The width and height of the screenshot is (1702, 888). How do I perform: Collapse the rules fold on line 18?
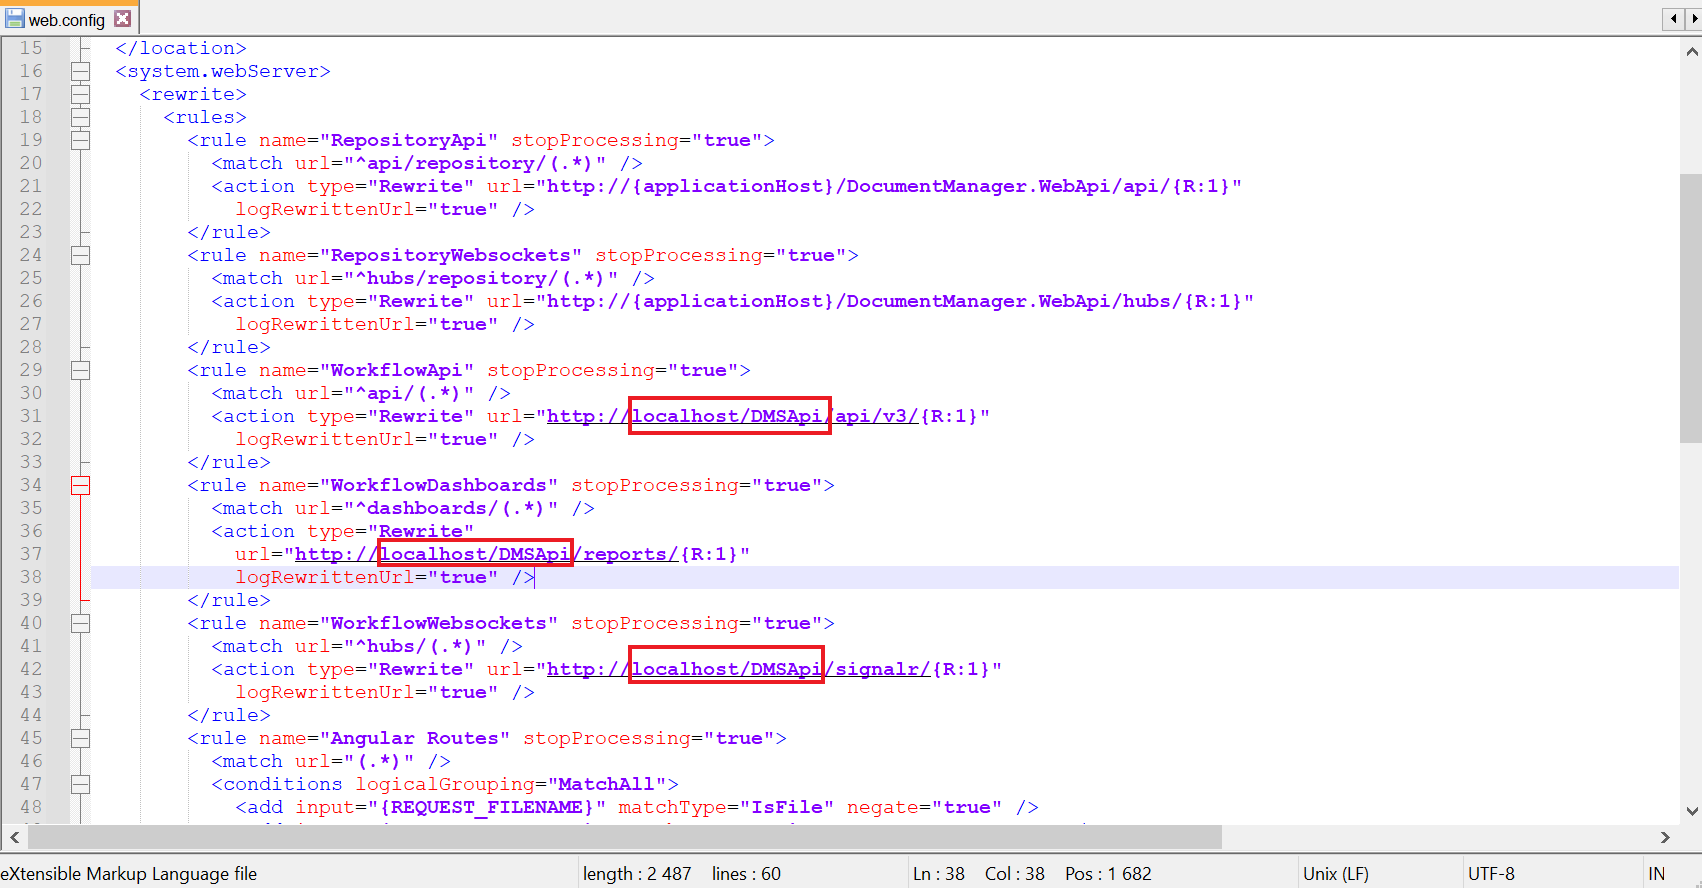(80, 117)
